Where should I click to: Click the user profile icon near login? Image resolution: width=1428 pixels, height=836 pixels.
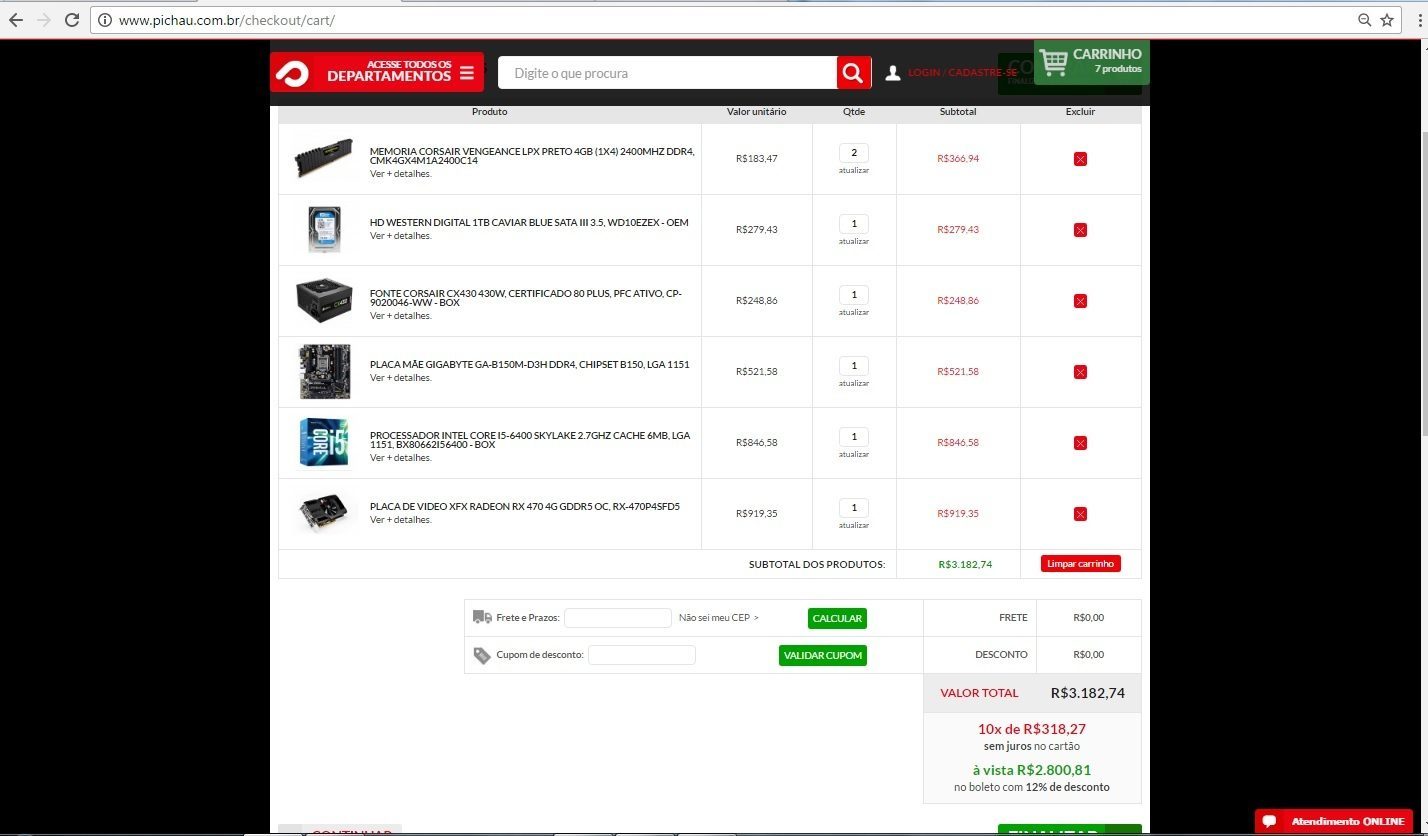(893, 73)
